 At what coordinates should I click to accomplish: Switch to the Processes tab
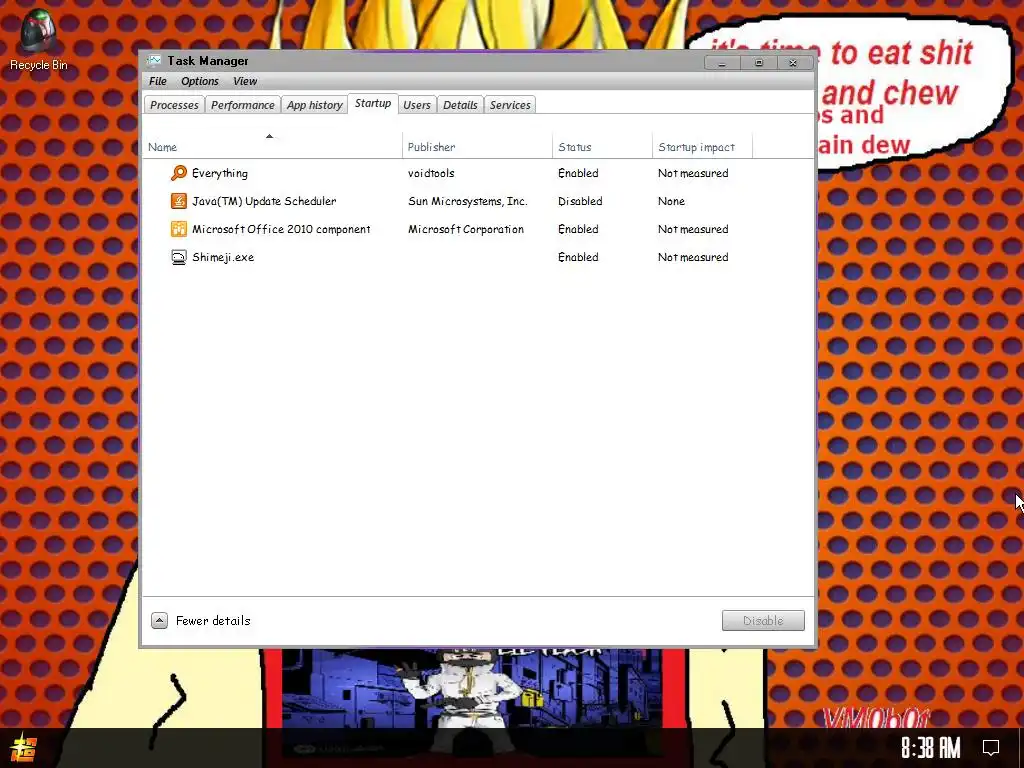174,105
